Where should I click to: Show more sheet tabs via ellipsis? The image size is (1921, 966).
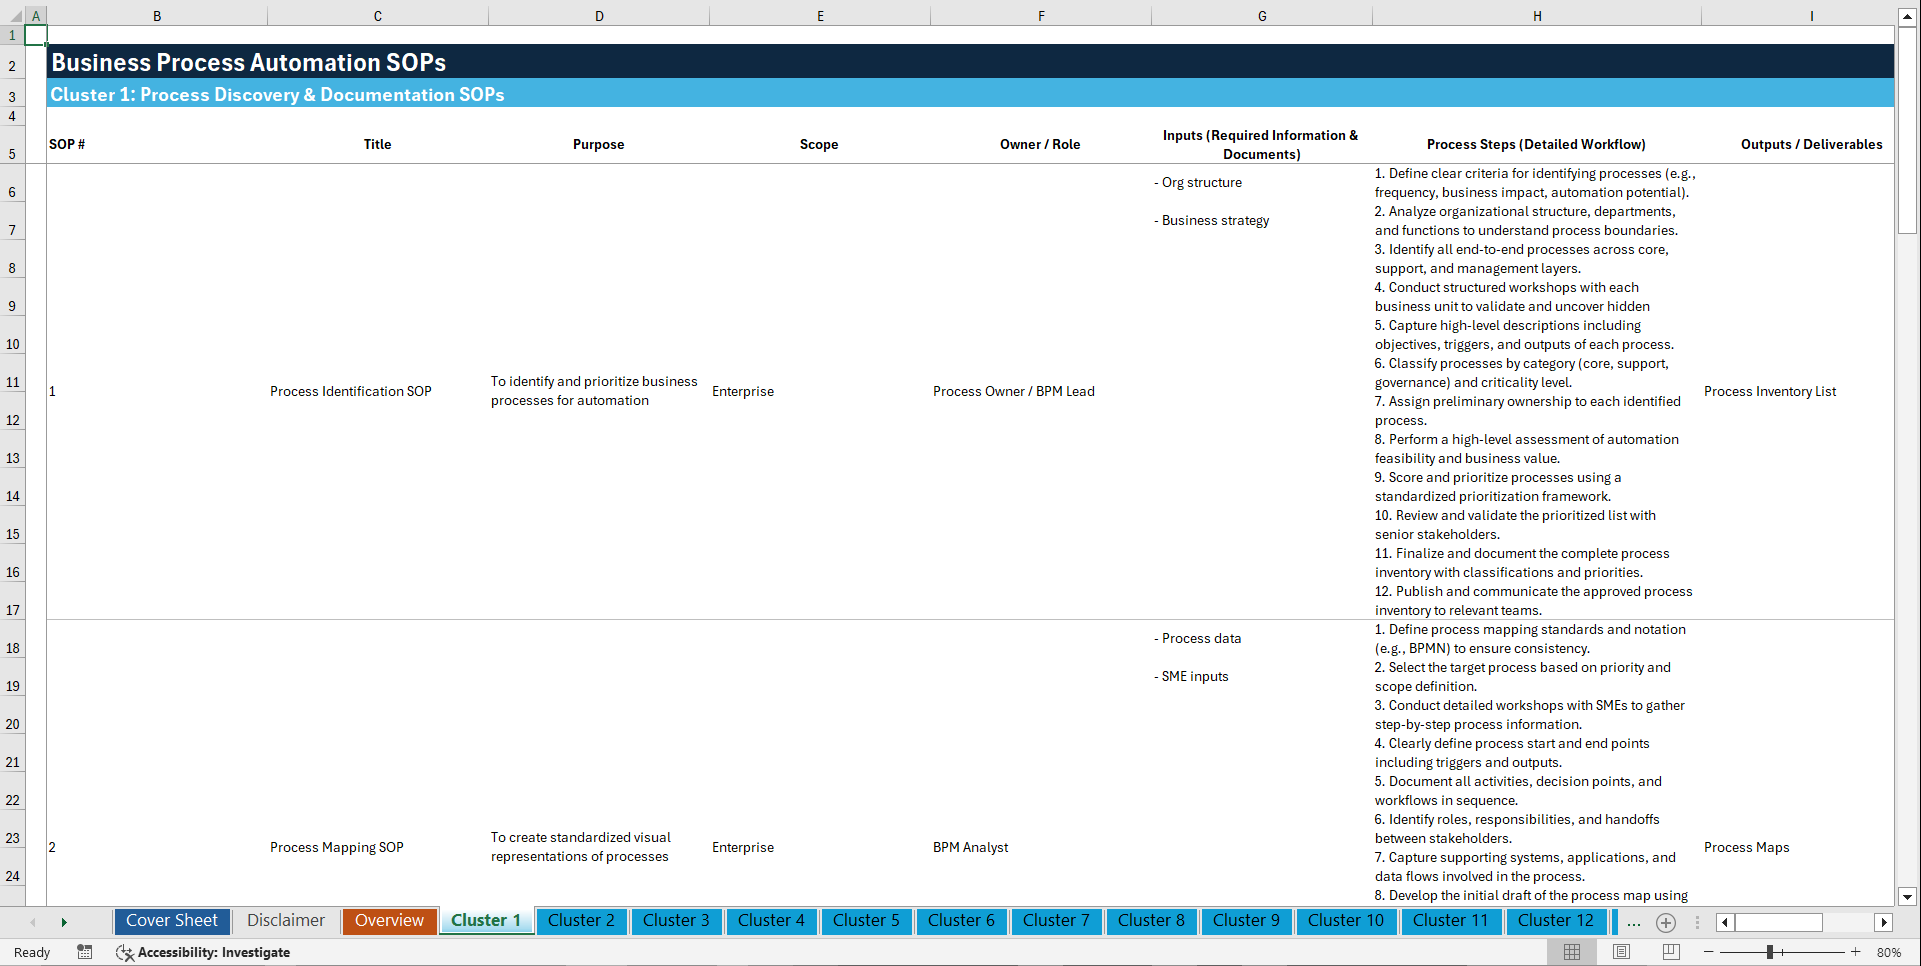point(1634,922)
